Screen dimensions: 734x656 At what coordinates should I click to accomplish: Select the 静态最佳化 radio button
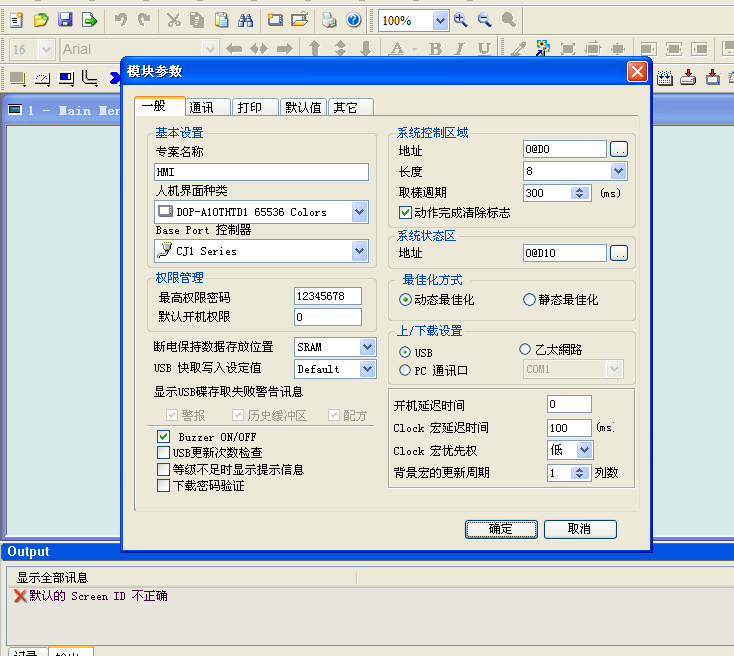[530, 300]
